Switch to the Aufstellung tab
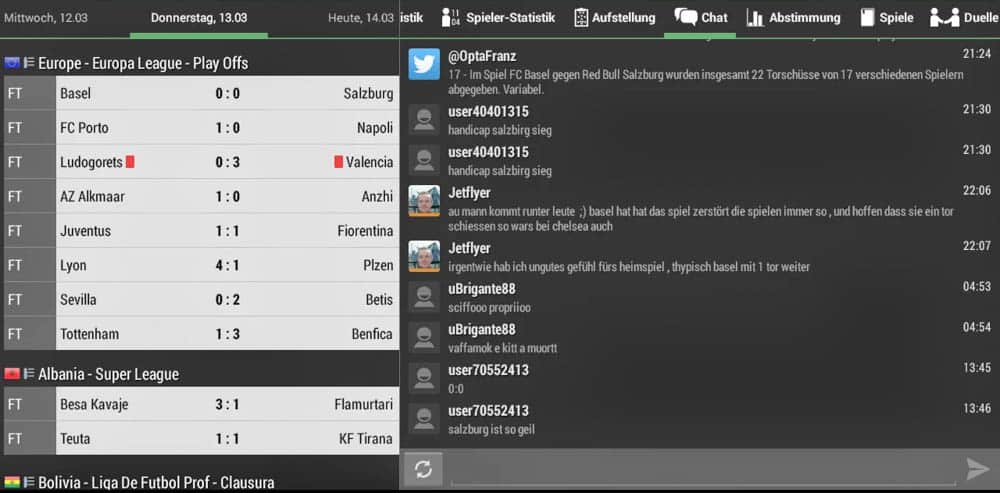Screen dimensions: 1000x493 [x=614, y=18]
